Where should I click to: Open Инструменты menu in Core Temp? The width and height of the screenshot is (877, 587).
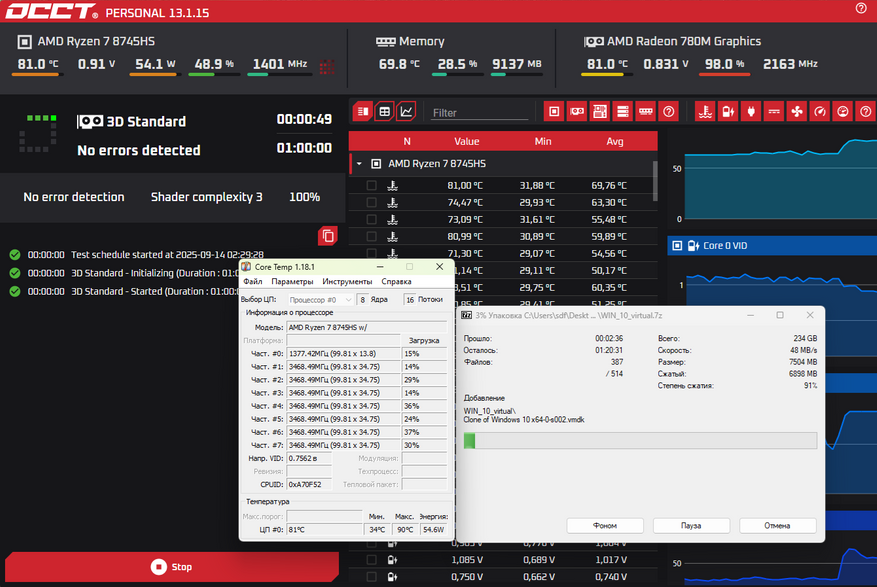(347, 281)
